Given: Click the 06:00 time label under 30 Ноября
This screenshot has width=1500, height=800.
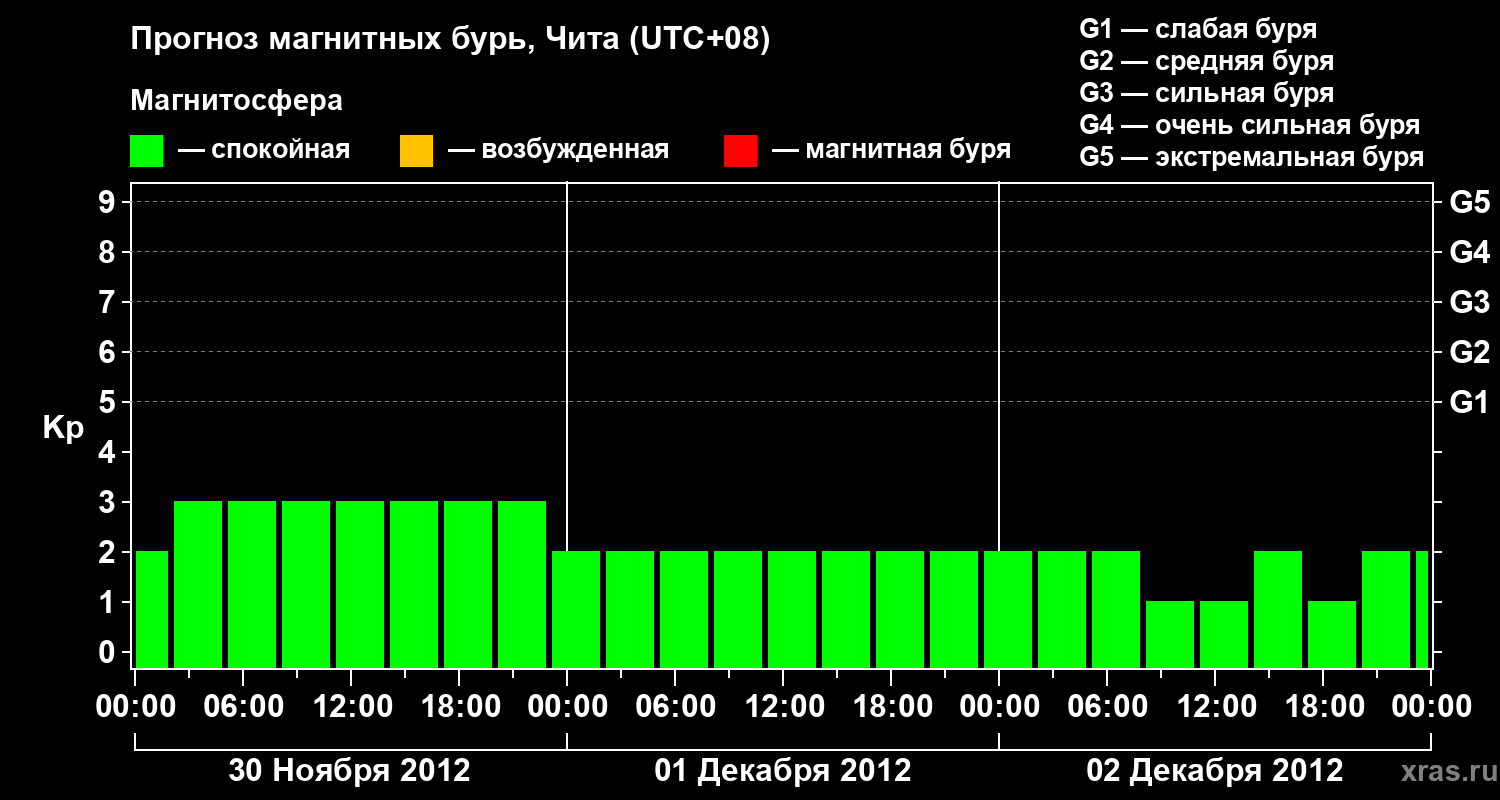Looking at the screenshot, I should pos(245,707).
